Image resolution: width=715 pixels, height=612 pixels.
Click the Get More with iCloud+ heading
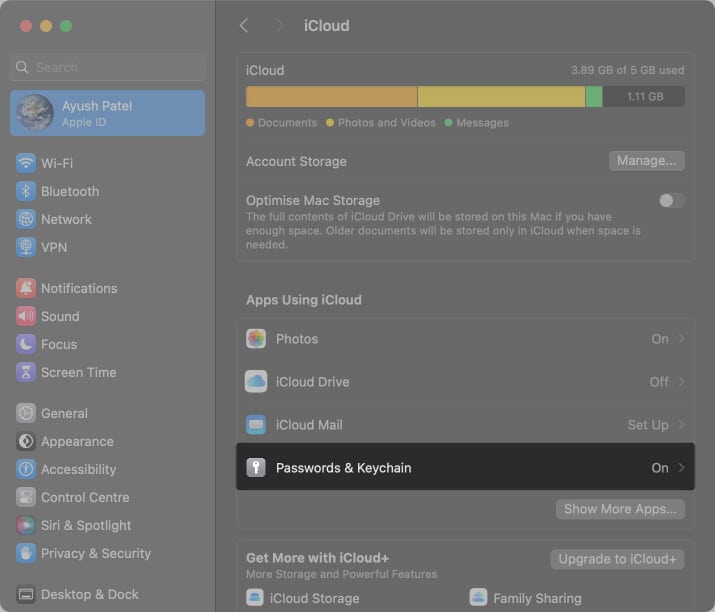[317, 558]
